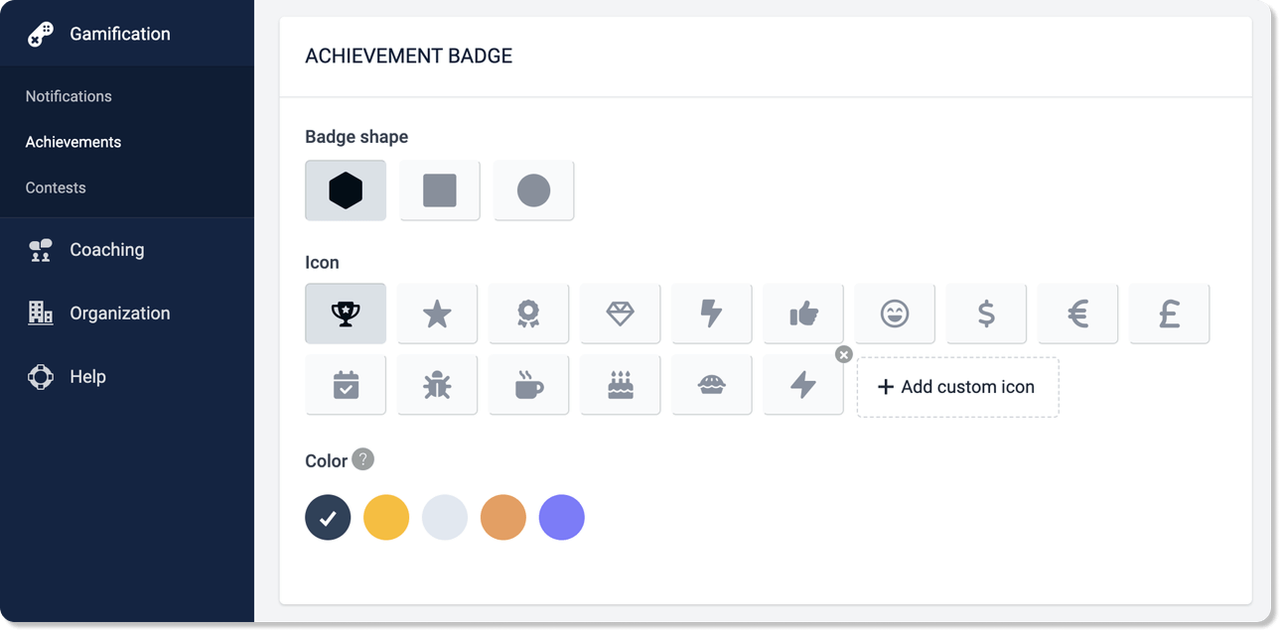Image resolution: width=1280 pixels, height=631 pixels.
Task: Select the bug icon
Action: pos(437,385)
